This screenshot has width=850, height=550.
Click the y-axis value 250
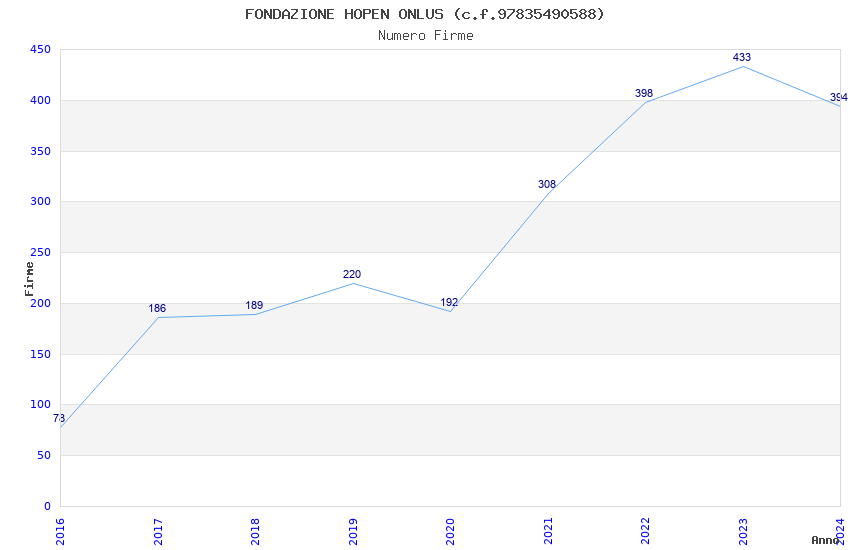[41, 253]
